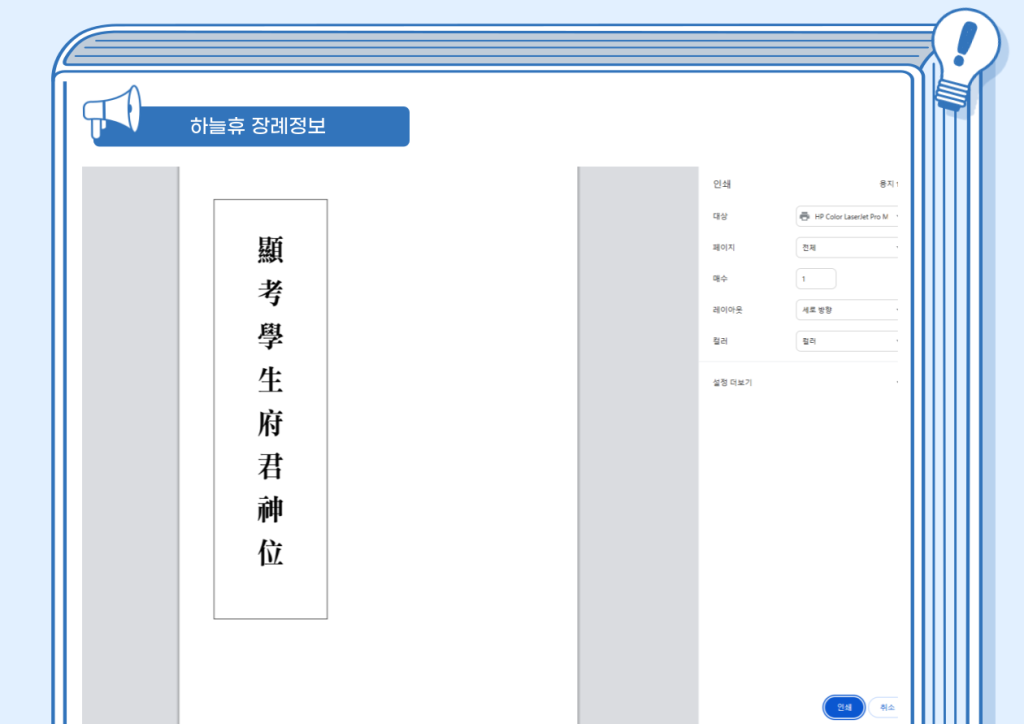Click the lightbulb exclamation icon

click(x=965, y=55)
